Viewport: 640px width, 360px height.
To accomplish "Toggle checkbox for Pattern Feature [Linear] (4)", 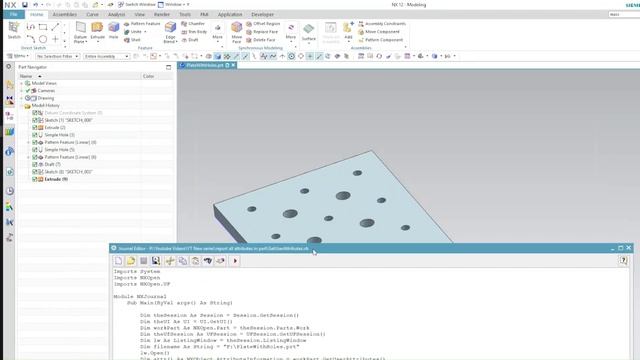I will click(35, 142).
